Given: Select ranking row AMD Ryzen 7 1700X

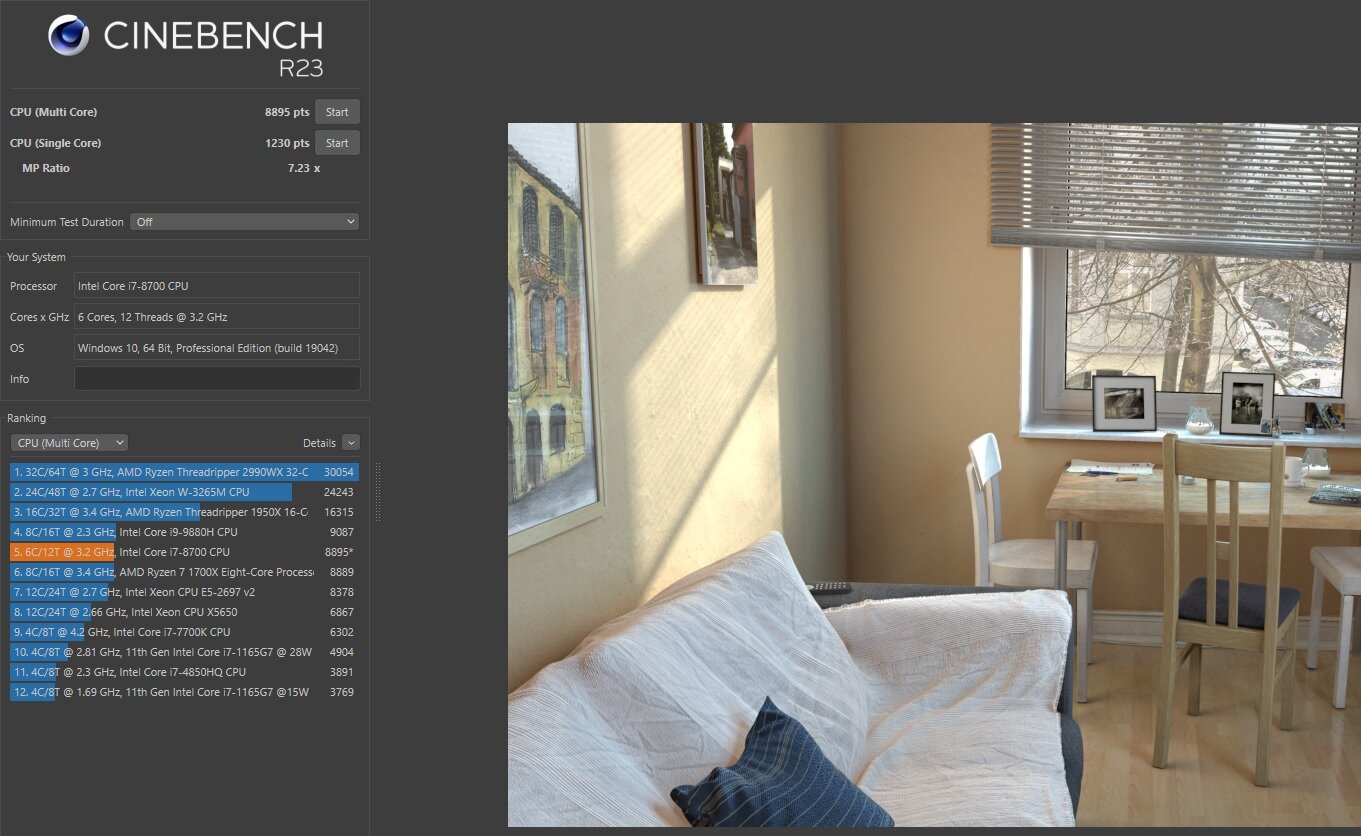Looking at the screenshot, I should [184, 572].
